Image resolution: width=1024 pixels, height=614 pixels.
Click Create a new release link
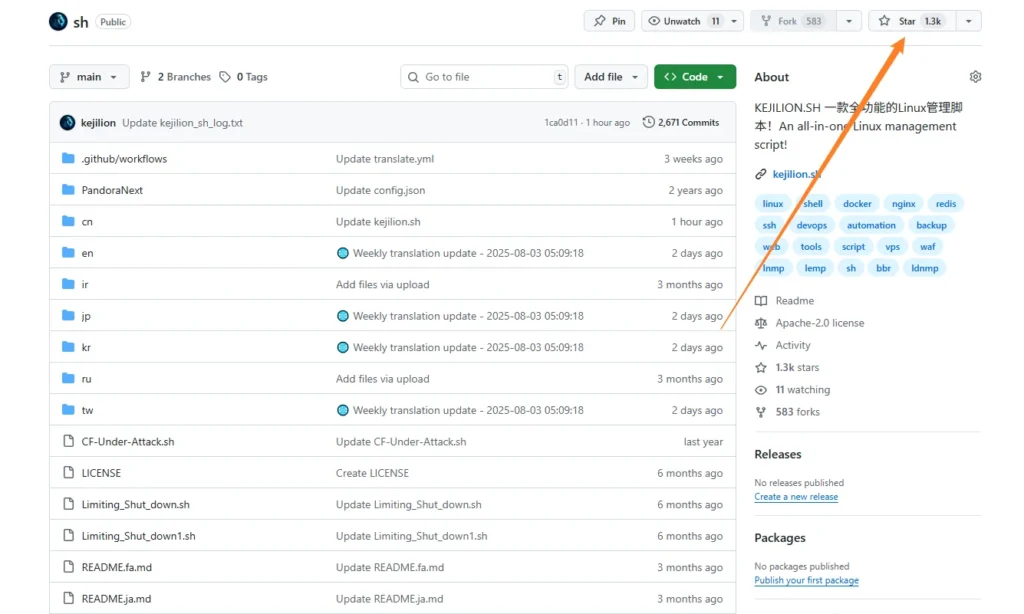click(x=796, y=496)
